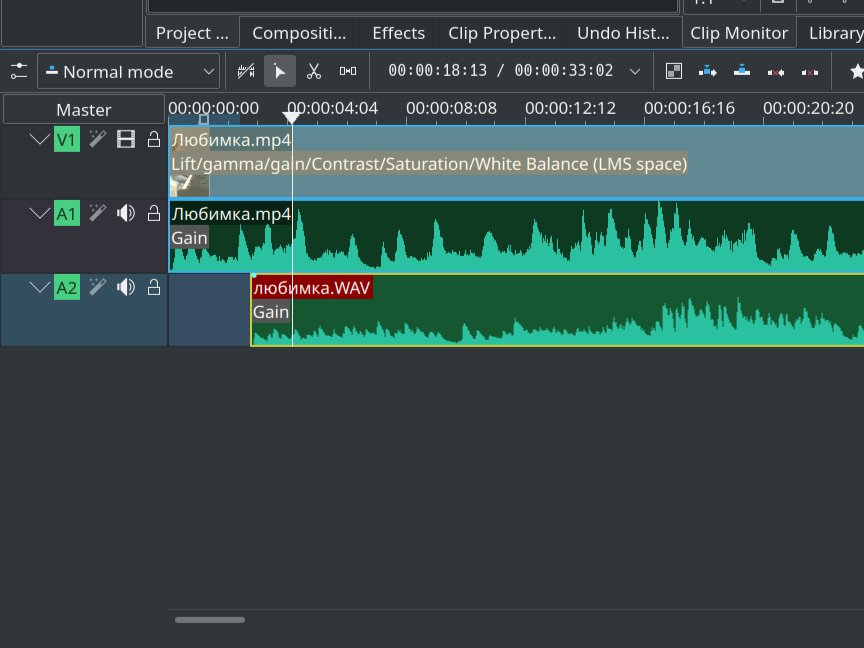Hide the V1 video track filmstrip icon
This screenshot has width=864, height=648.
[x=126, y=139]
